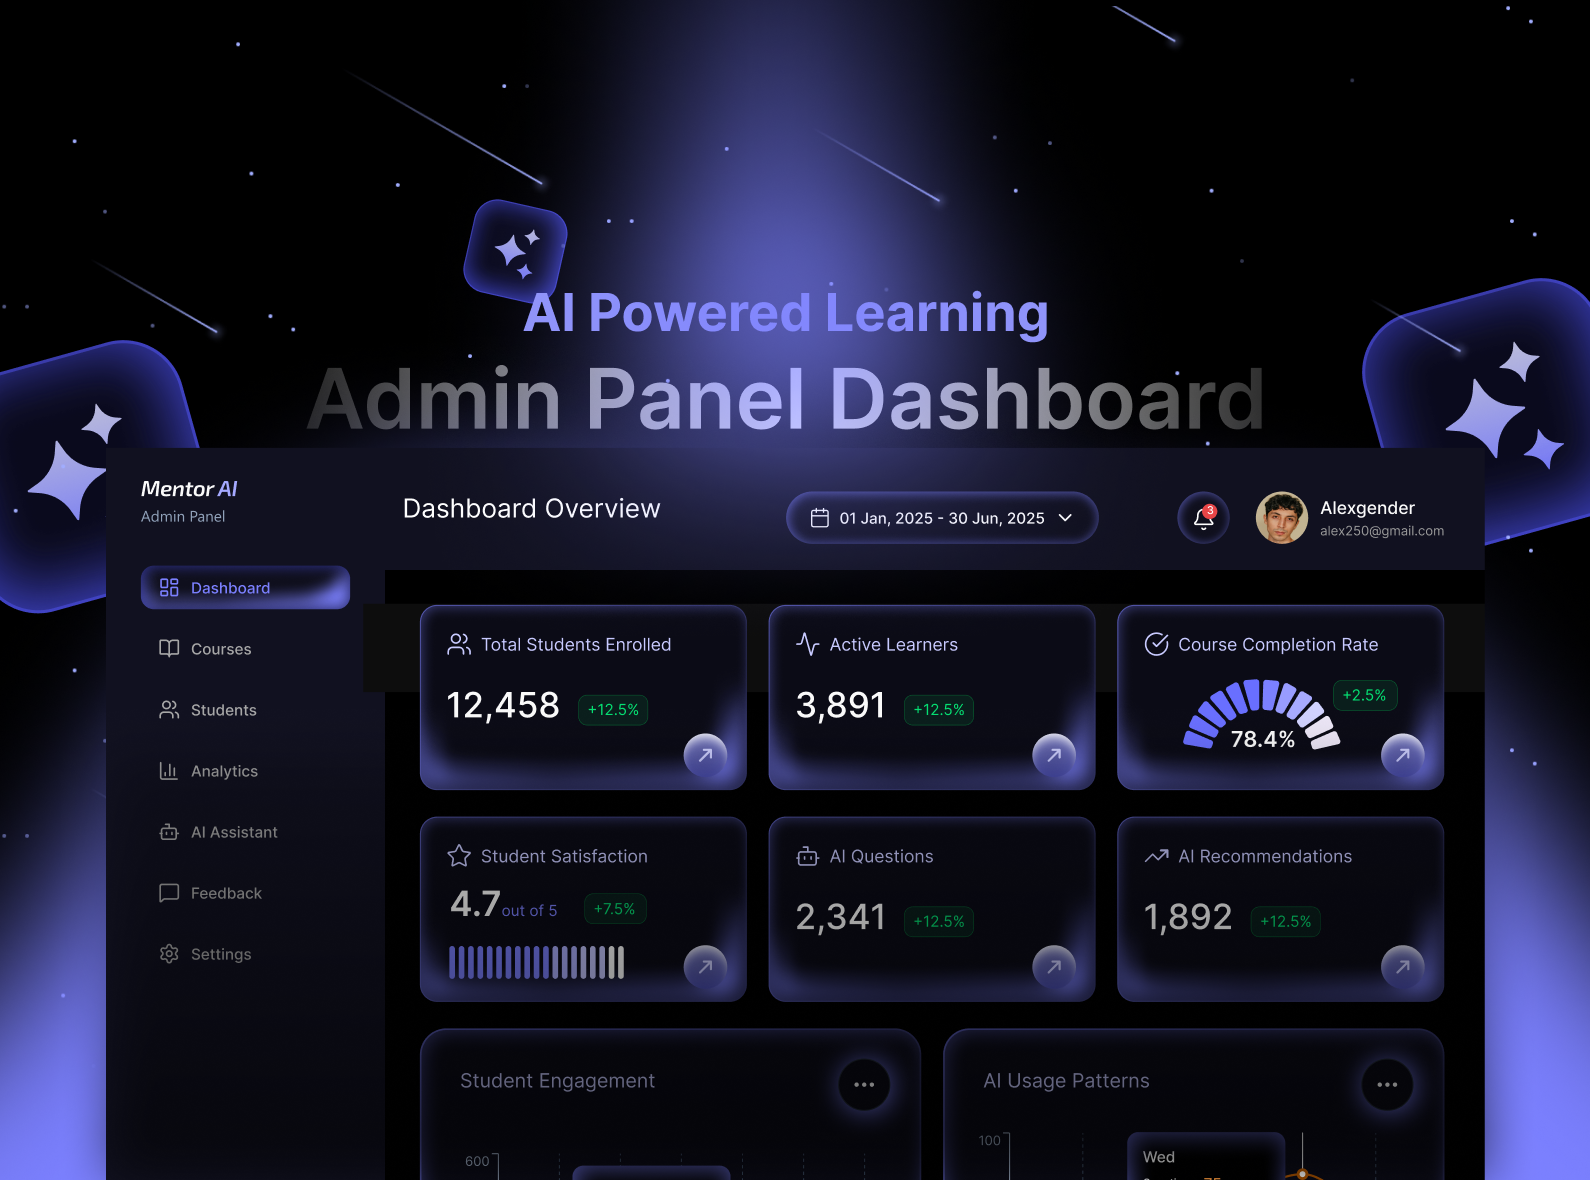The height and width of the screenshot is (1180, 1590).
Task: Click the Total Students Enrolled people icon
Action: point(459,644)
